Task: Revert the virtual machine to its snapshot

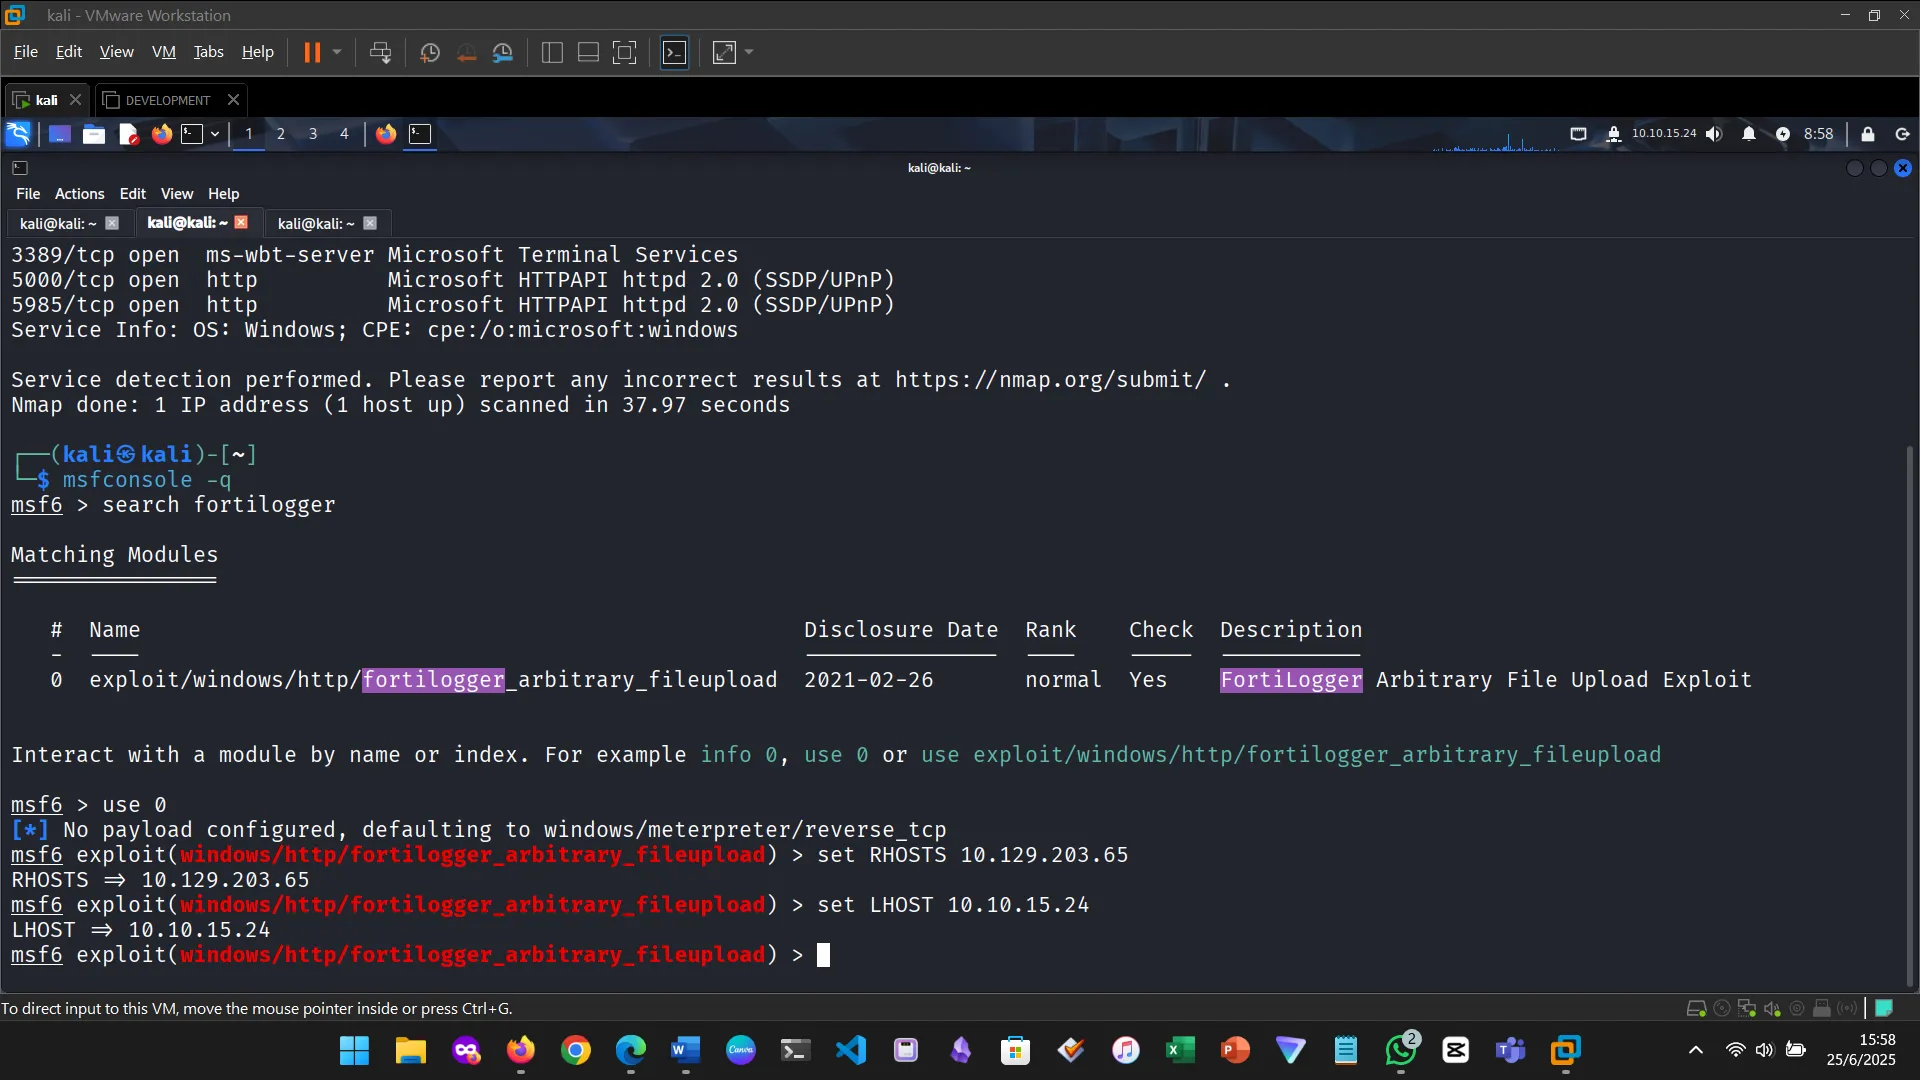Action: tap(466, 52)
